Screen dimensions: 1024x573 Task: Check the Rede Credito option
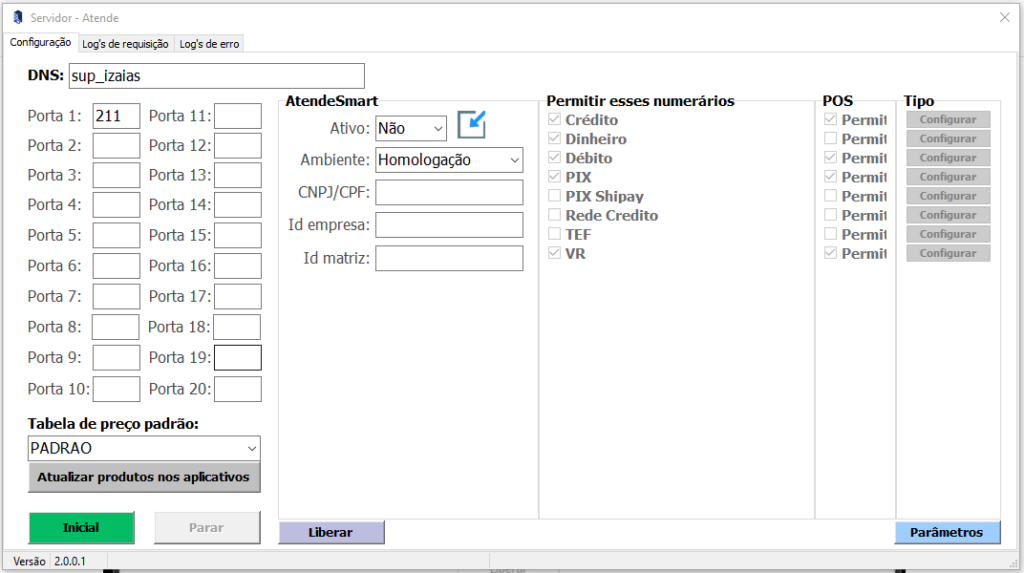(554, 215)
